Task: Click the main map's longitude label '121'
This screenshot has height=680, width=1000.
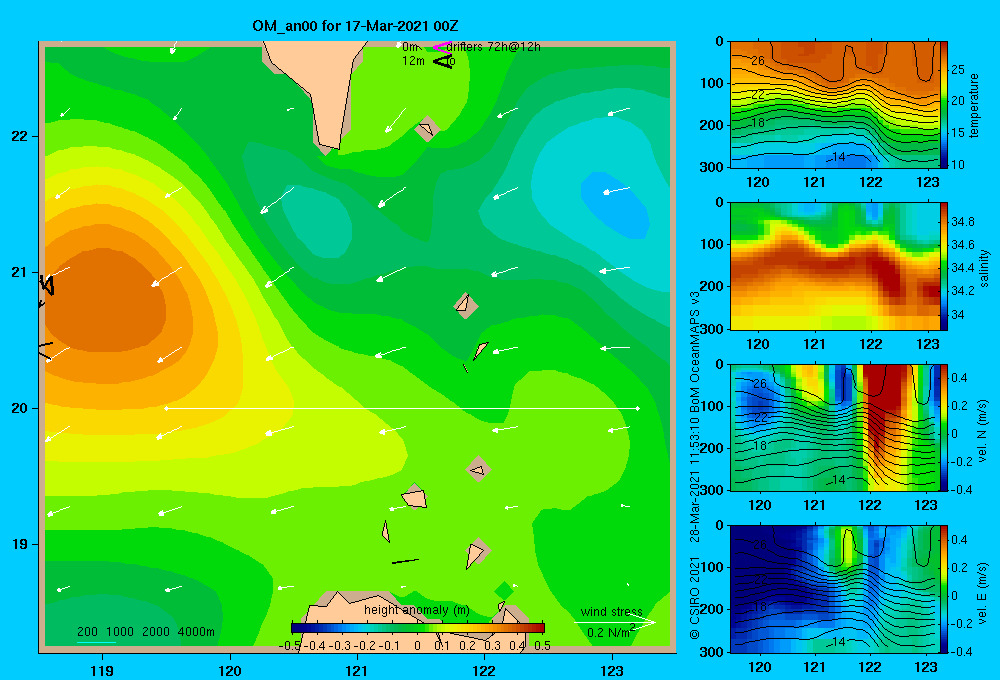Action: pyautogui.click(x=357, y=670)
